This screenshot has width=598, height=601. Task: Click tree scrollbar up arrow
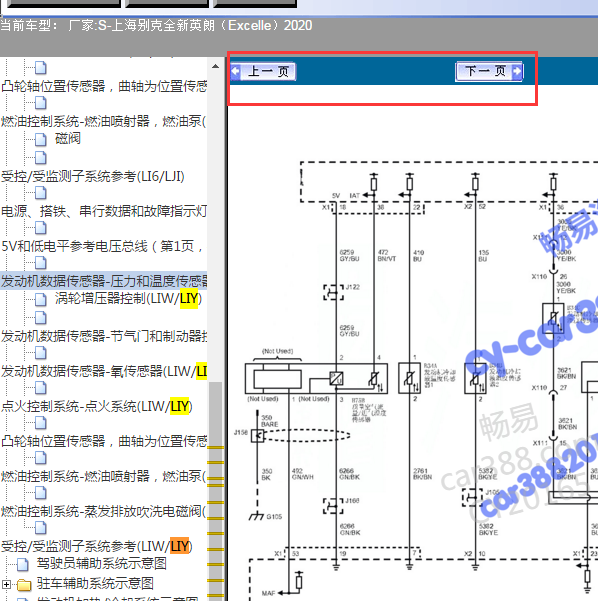pyautogui.click(x=216, y=66)
